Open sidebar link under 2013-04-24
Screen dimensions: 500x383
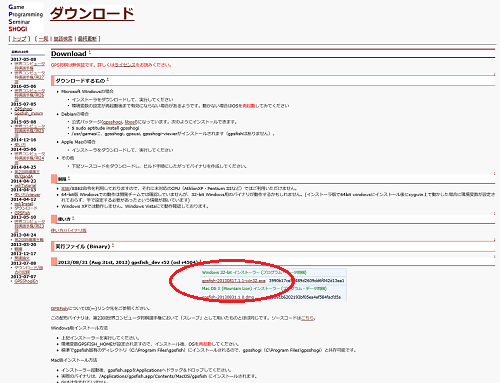point(29,240)
